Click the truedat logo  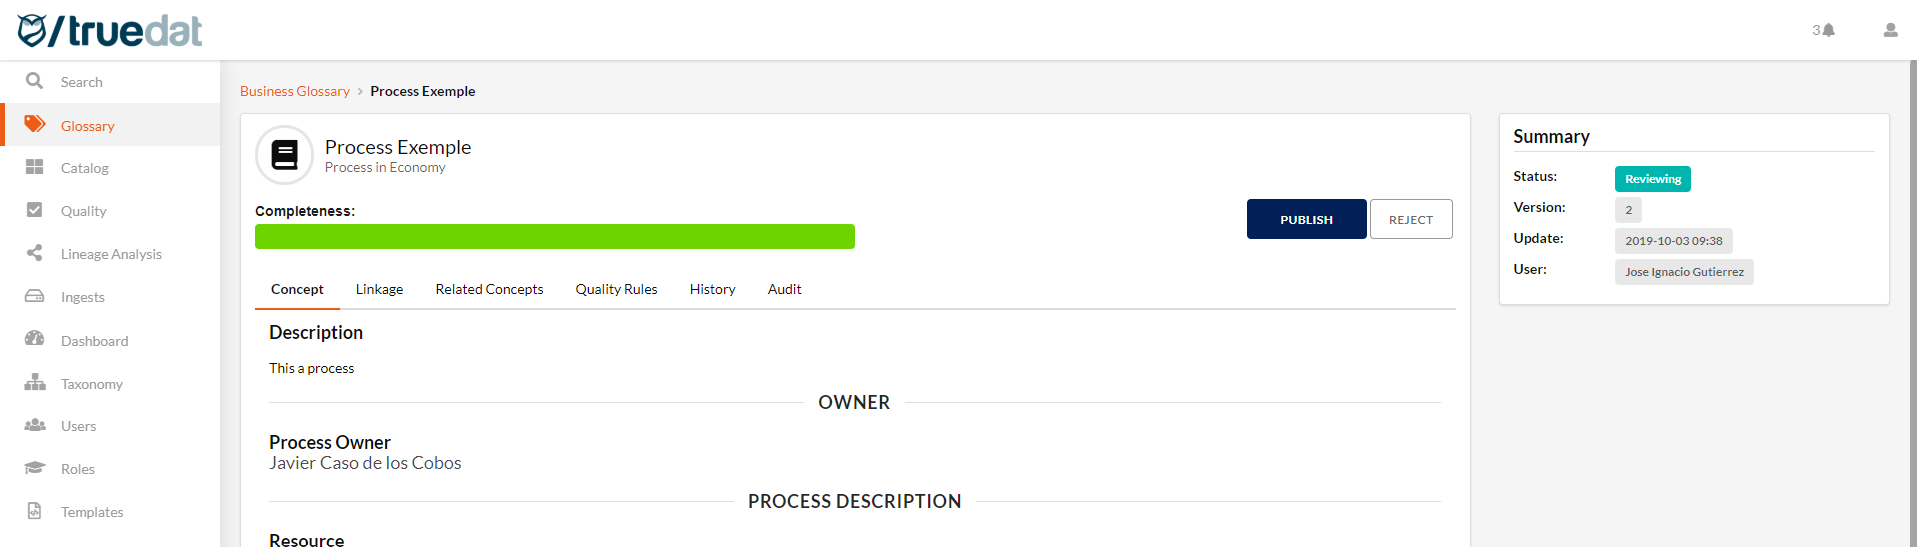tap(110, 31)
